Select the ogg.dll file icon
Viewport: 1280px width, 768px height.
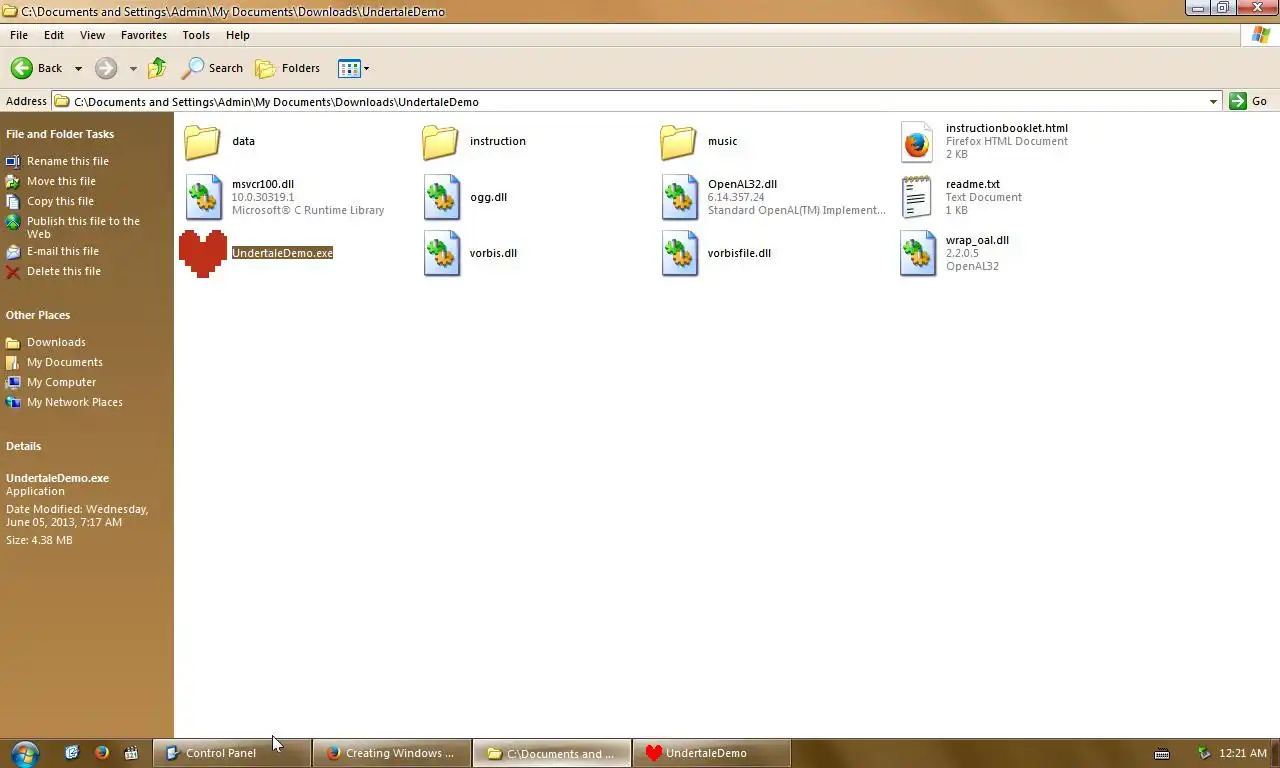[441, 198]
